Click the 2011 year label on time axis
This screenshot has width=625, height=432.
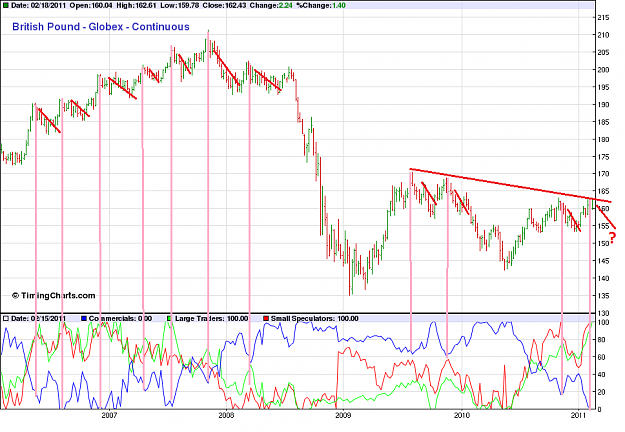click(578, 415)
